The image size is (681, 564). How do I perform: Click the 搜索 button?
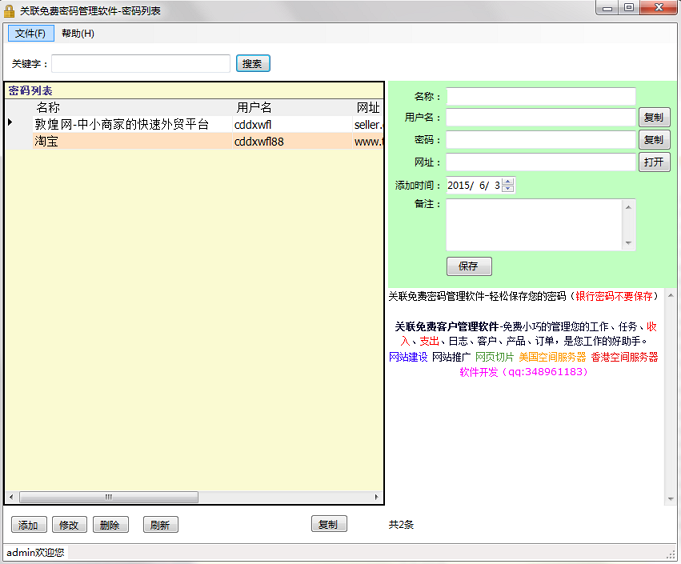tap(253, 63)
